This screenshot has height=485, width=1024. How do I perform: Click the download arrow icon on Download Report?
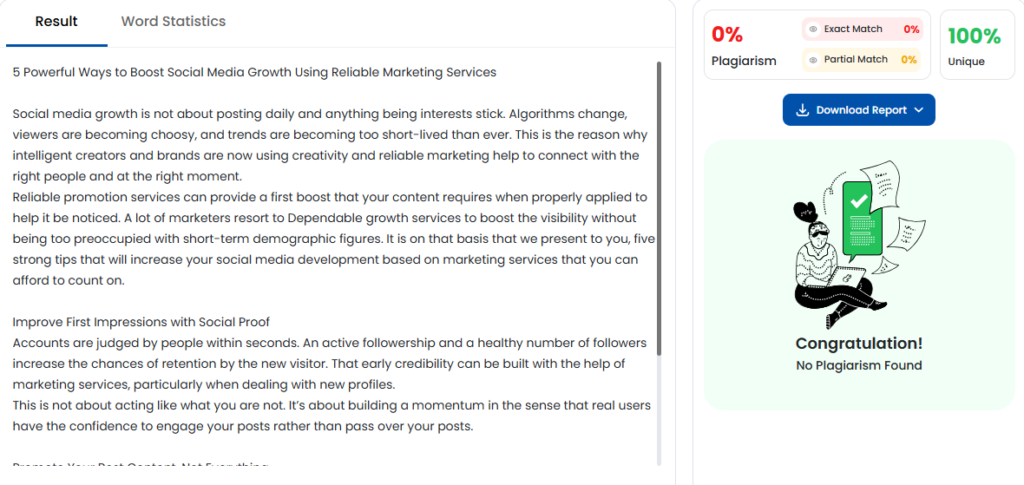pos(802,110)
